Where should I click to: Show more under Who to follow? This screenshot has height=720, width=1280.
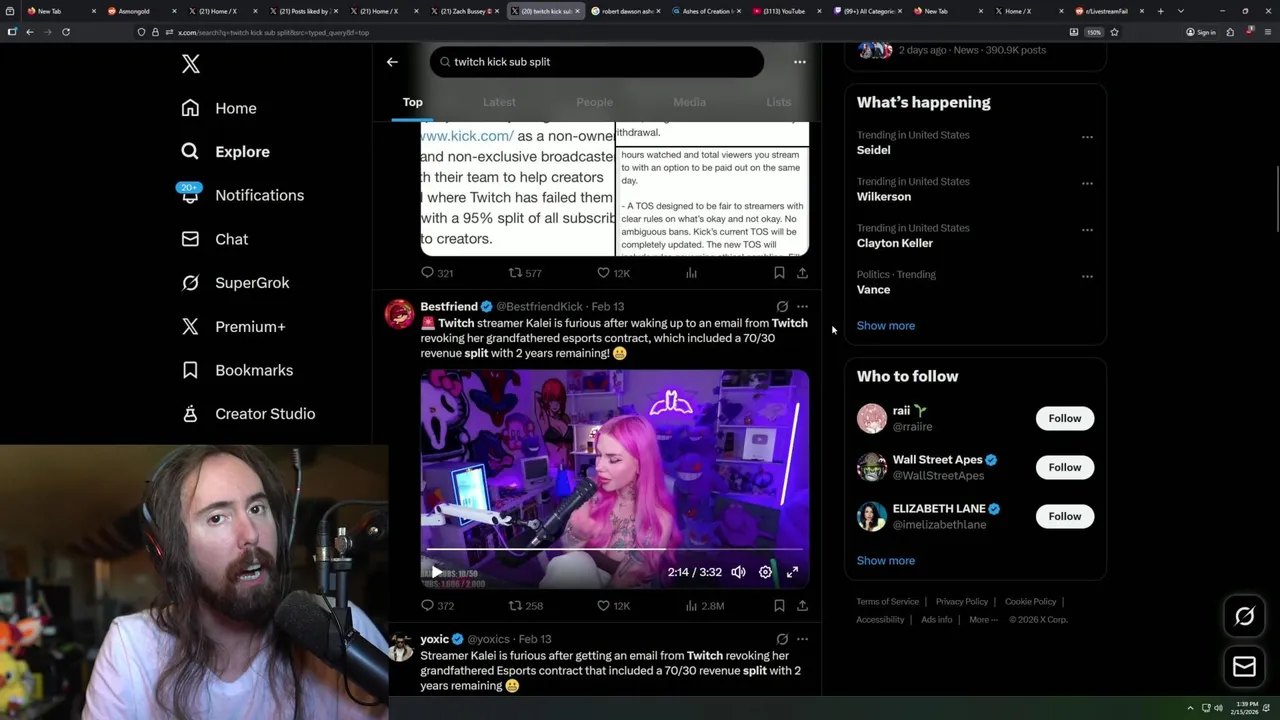(x=885, y=561)
